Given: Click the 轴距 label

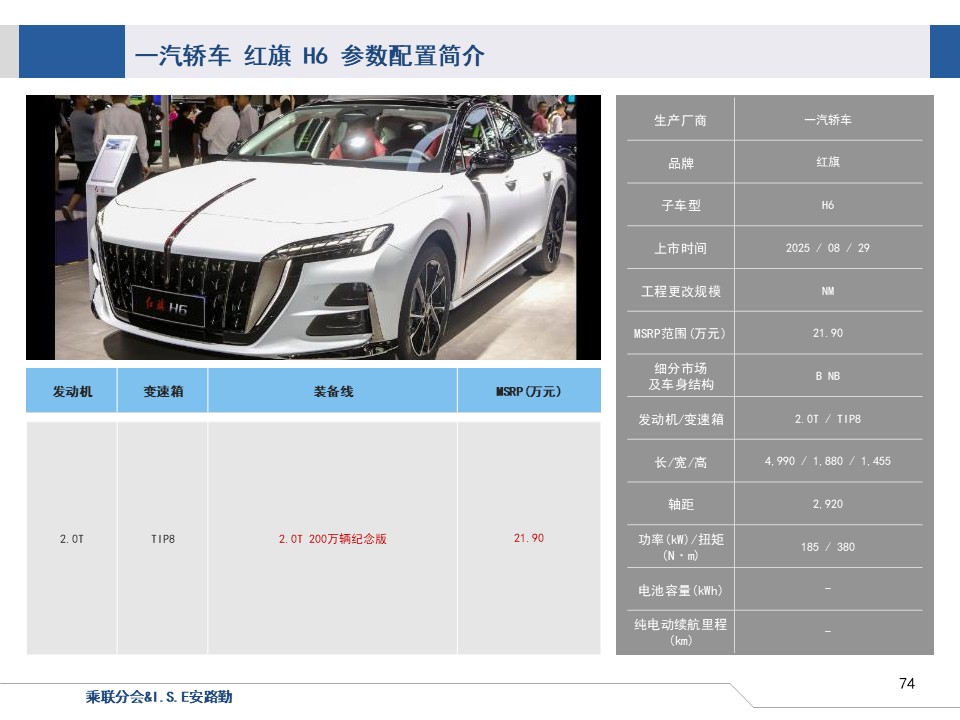Looking at the screenshot, I should 680,504.
